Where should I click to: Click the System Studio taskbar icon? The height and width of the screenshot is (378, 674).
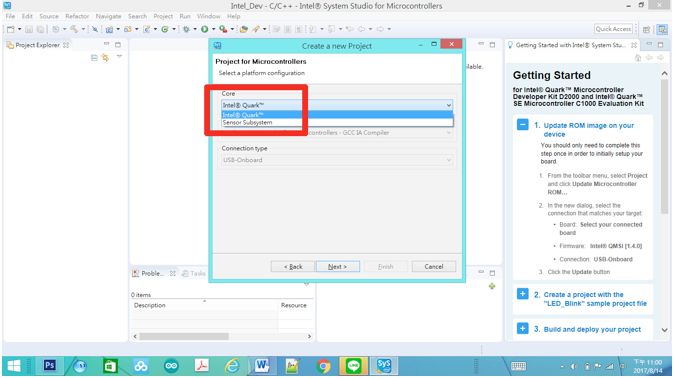(384, 366)
